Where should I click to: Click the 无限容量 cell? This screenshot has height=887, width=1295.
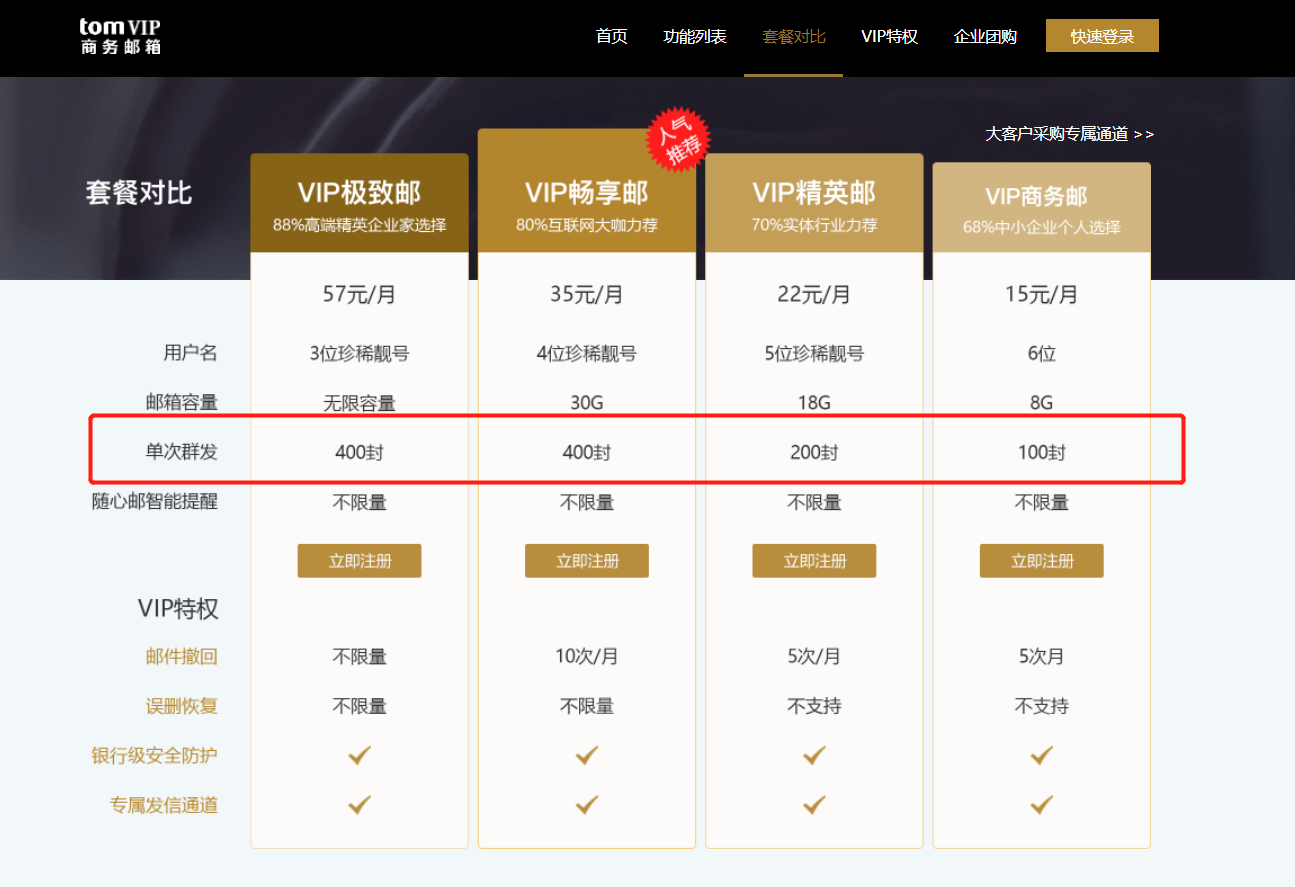tap(359, 403)
